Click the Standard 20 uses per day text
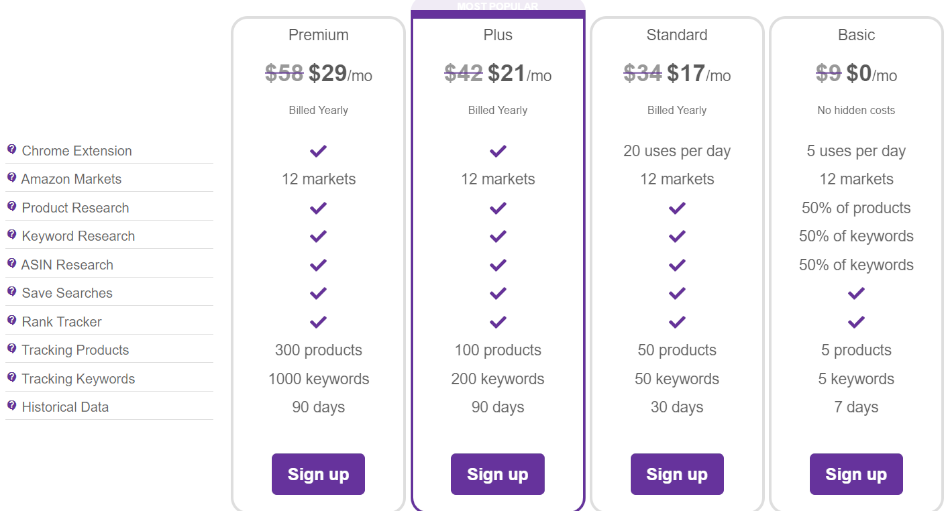The width and height of the screenshot is (950, 511). pos(677,151)
